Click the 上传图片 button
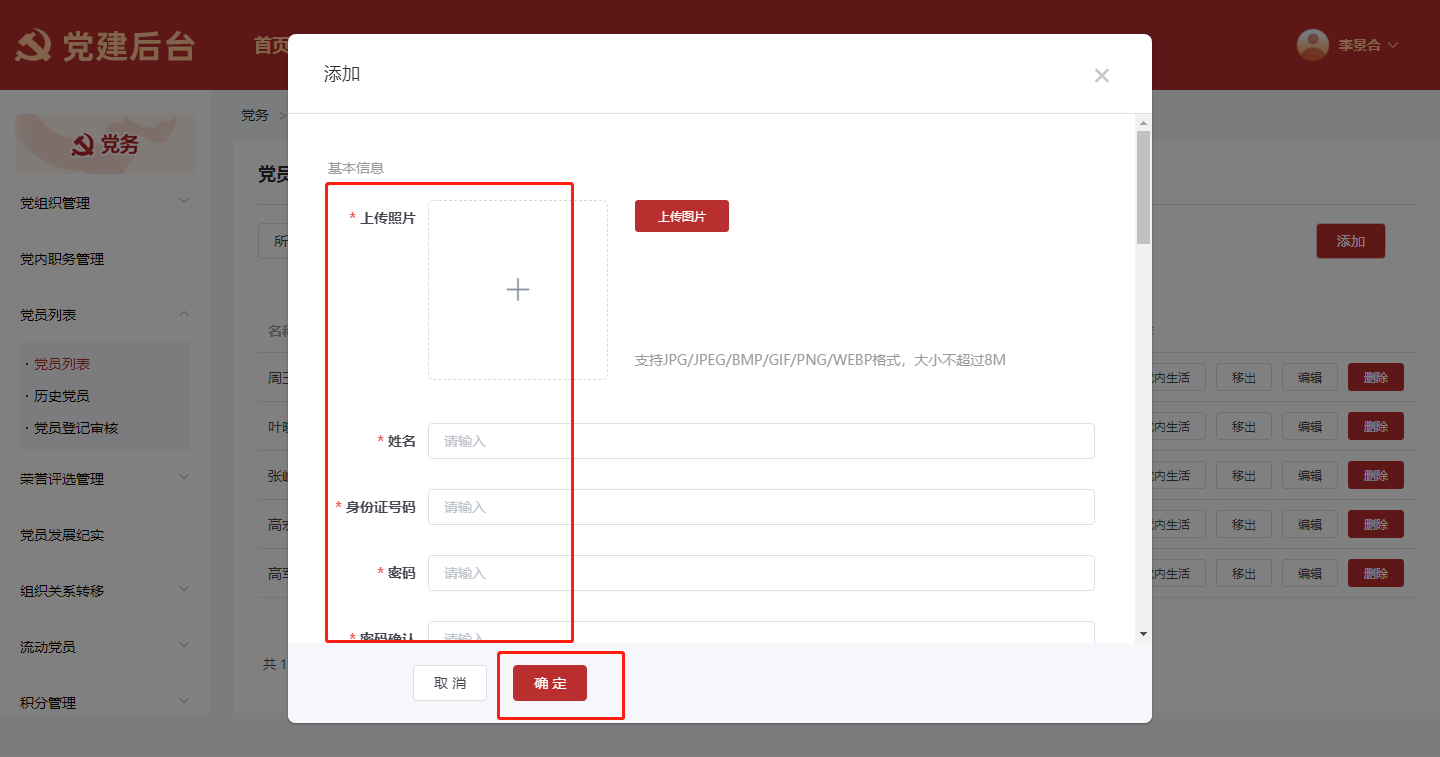The height and width of the screenshot is (757, 1440). (681, 216)
